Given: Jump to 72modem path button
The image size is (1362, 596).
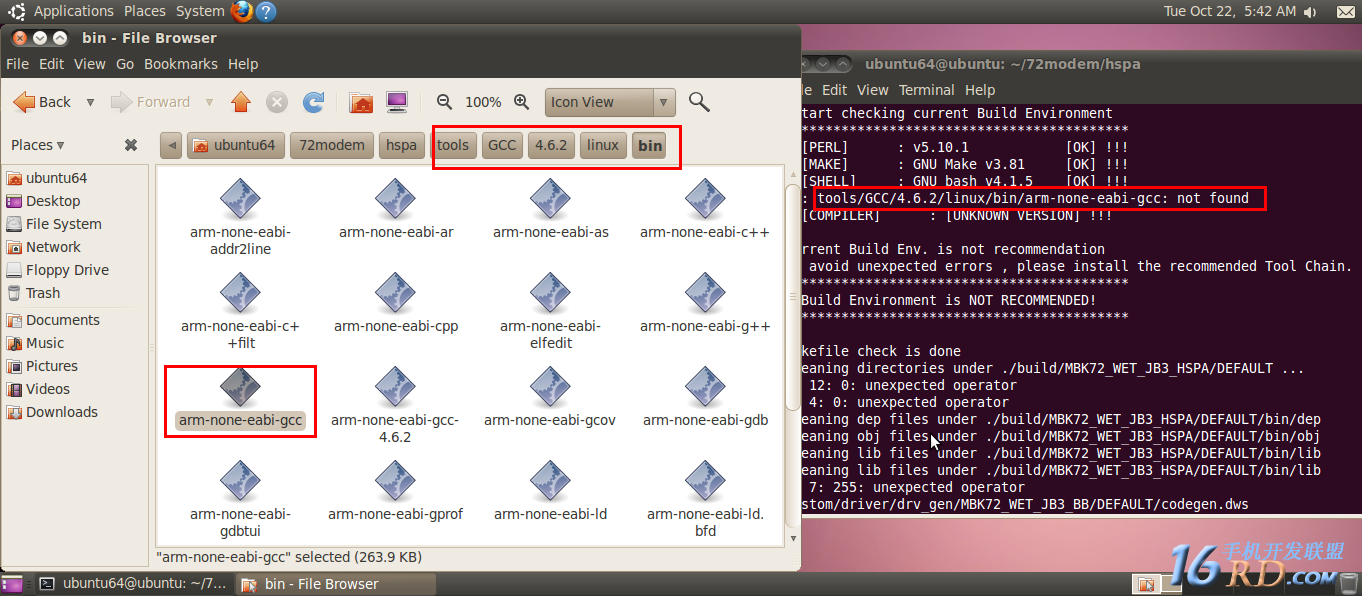Looking at the screenshot, I should tap(332, 145).
